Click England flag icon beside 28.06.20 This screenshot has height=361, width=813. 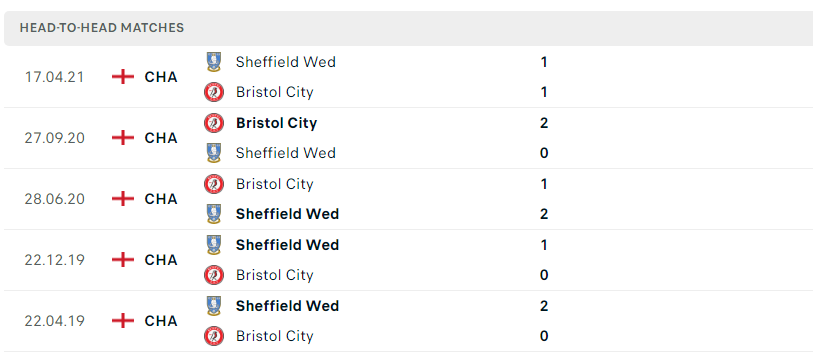(x=122, y=199)
